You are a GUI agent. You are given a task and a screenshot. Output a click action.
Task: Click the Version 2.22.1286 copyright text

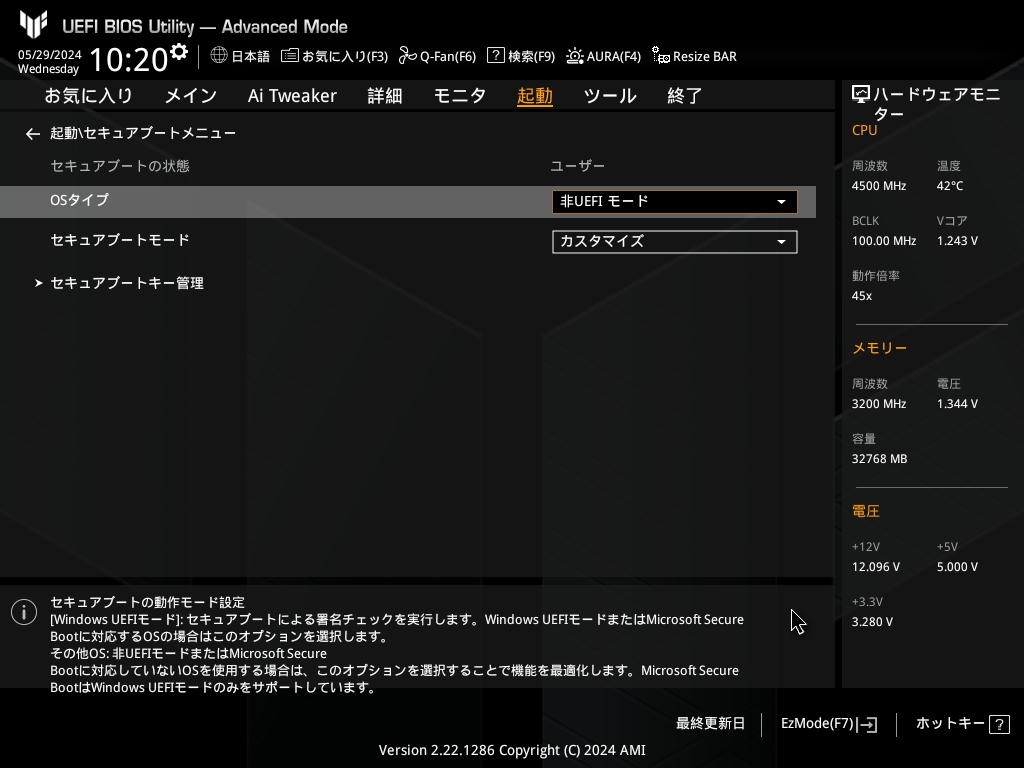[512, 750]
